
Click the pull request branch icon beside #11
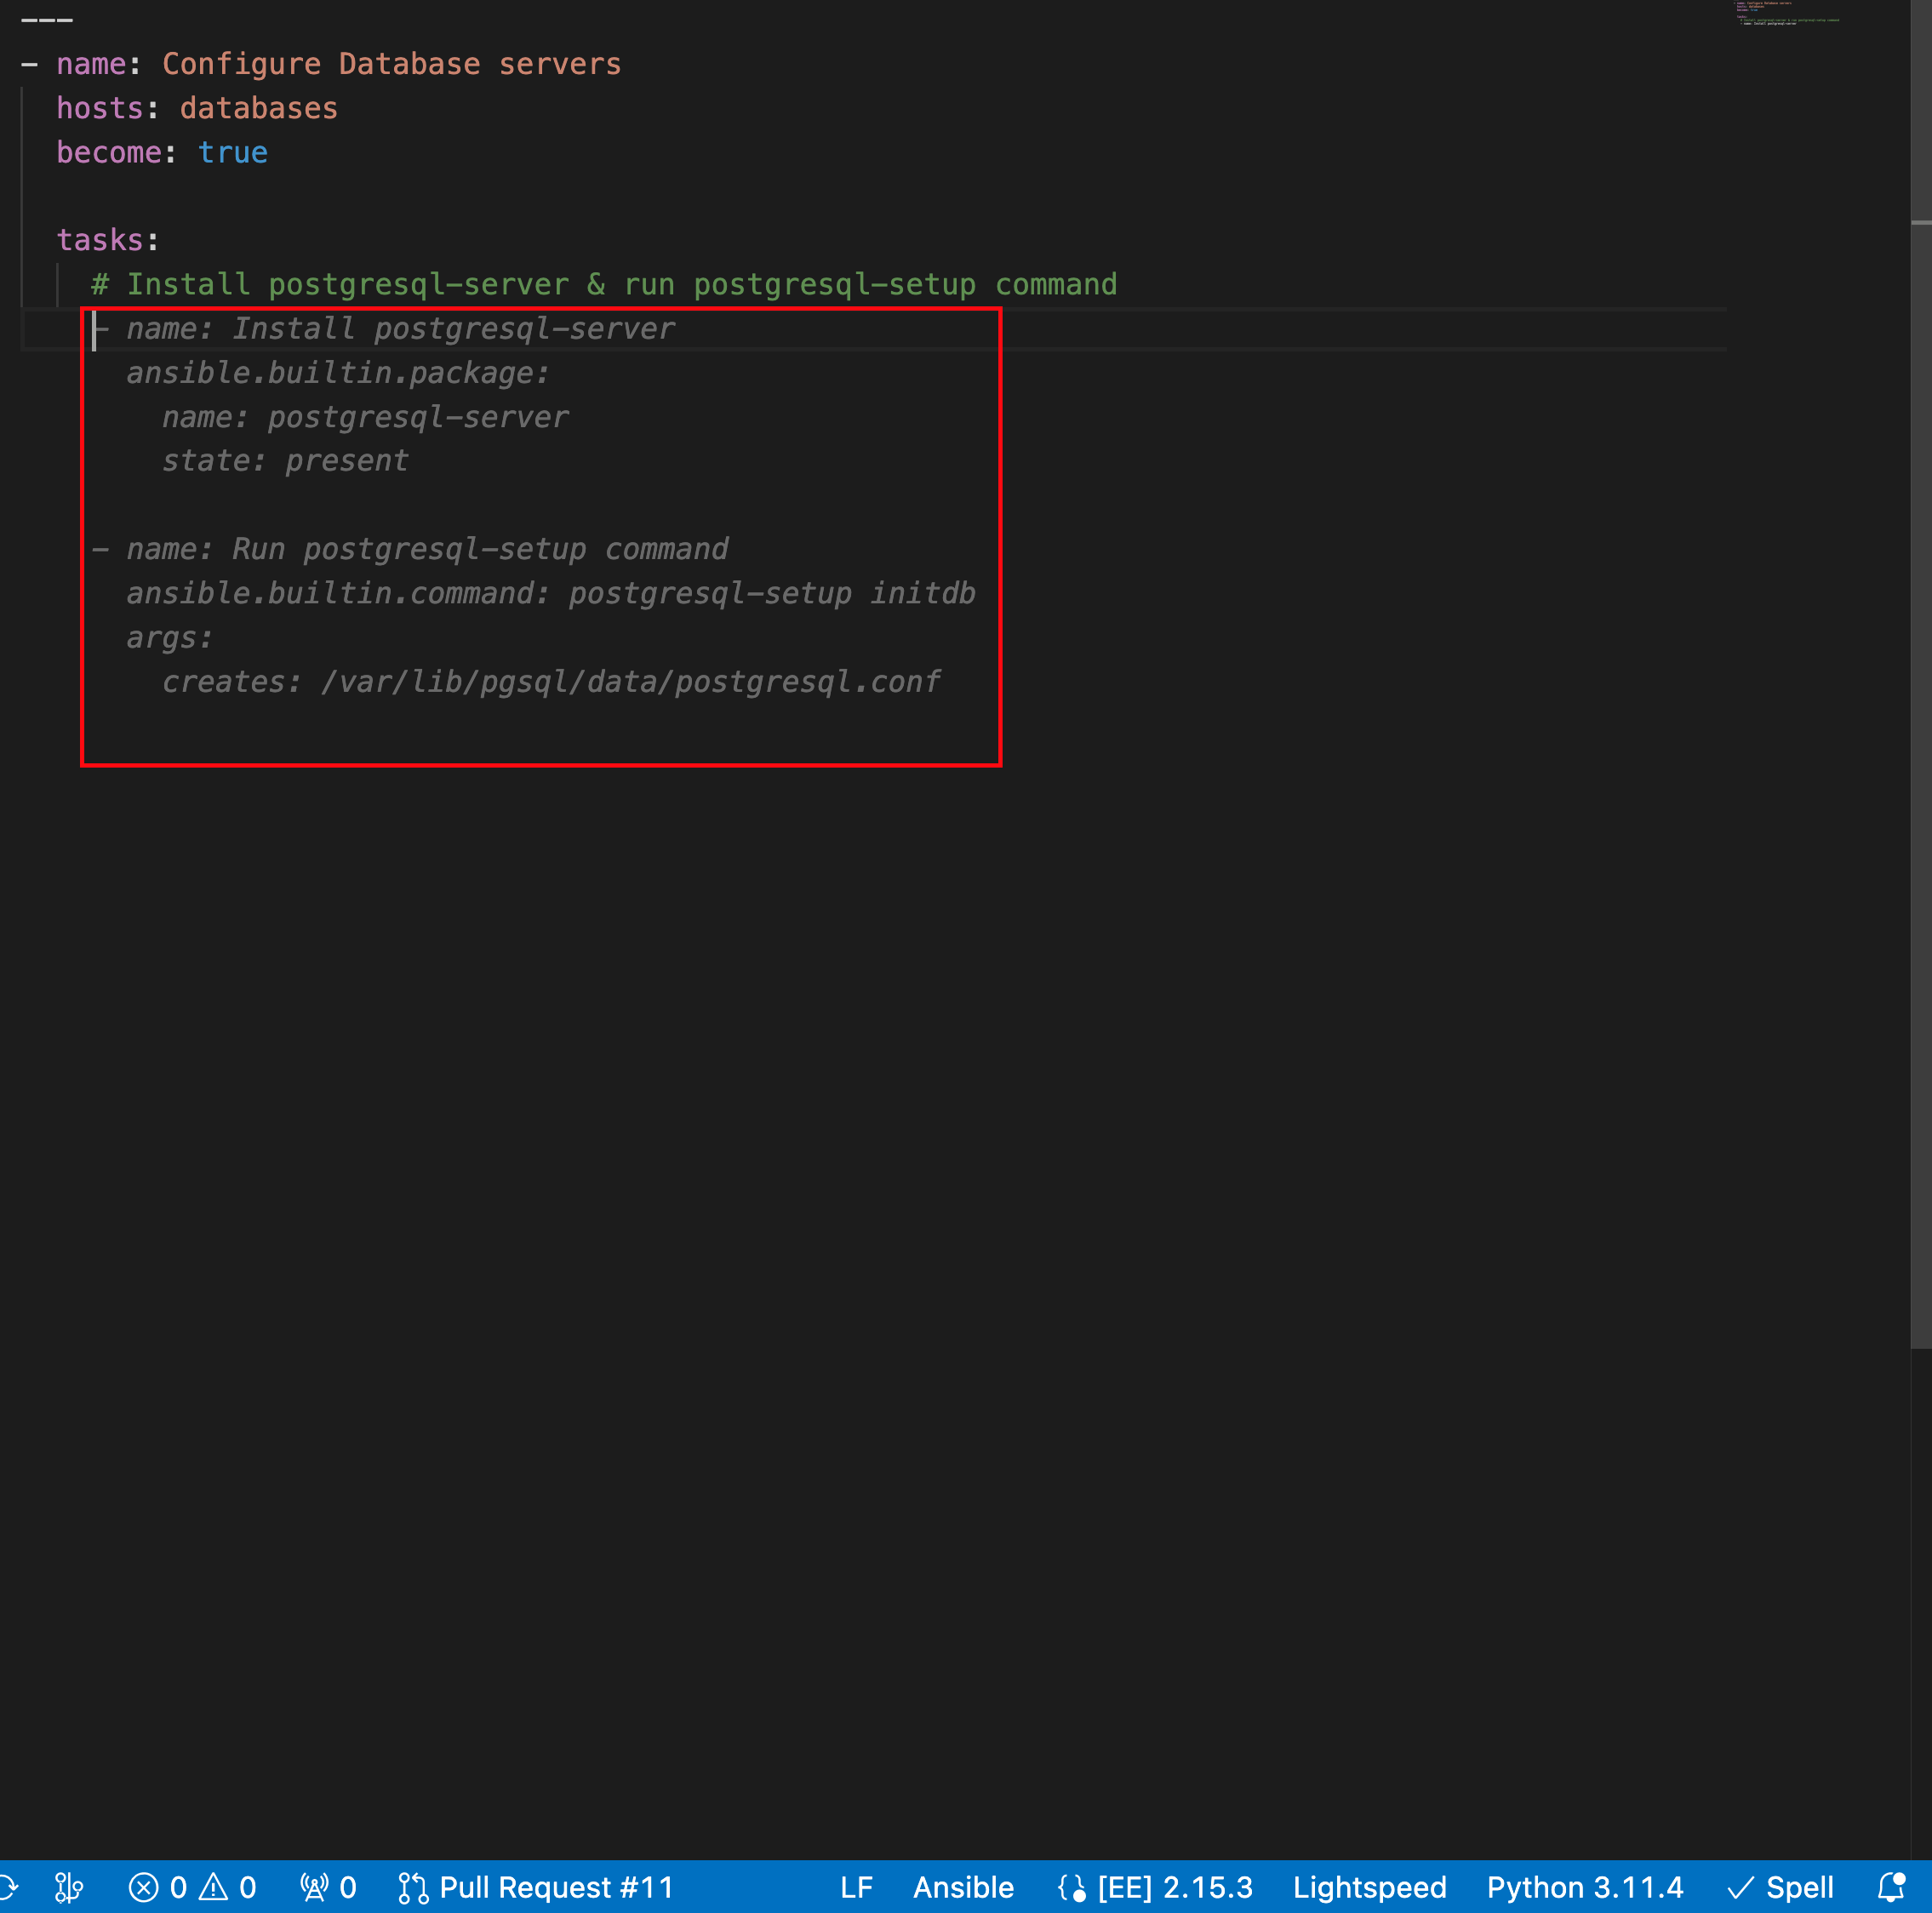click(x=414, y=1887)
